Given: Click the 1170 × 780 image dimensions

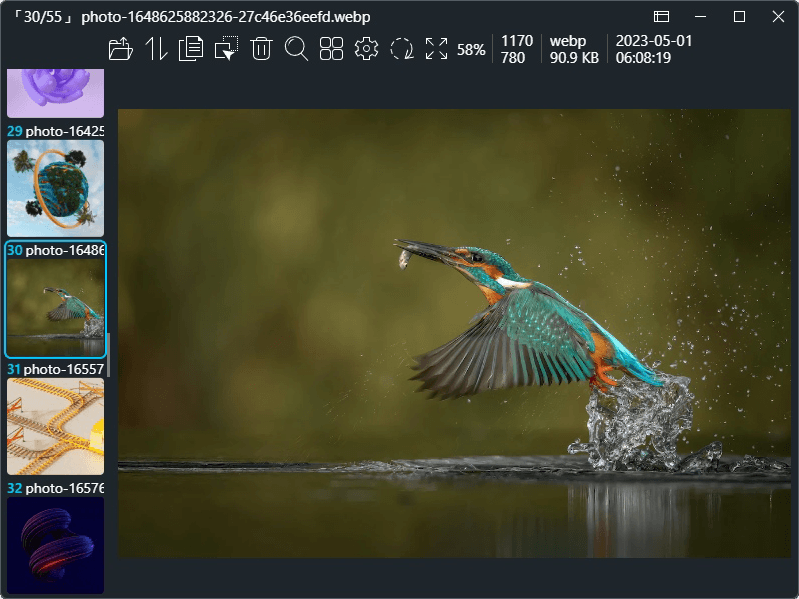Looking at the screenshot, I should click(517, 49).
